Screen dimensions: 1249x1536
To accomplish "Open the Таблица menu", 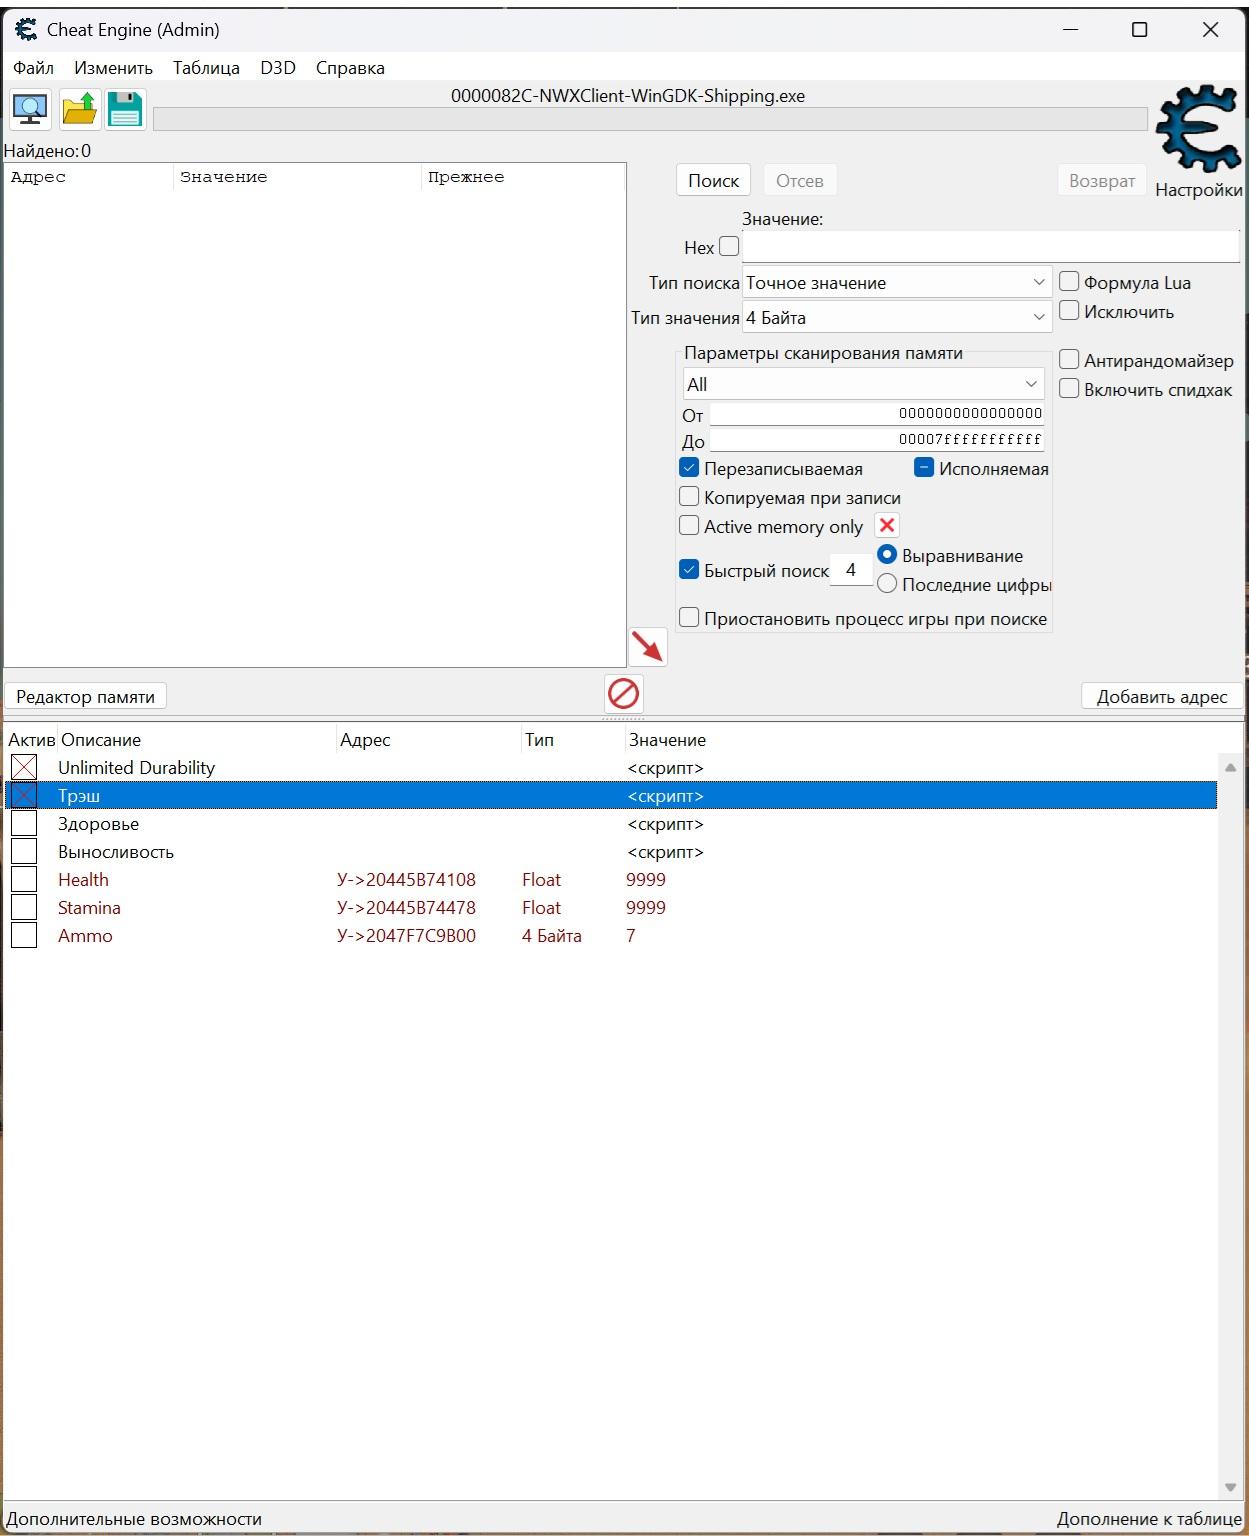I will (206, 68).
